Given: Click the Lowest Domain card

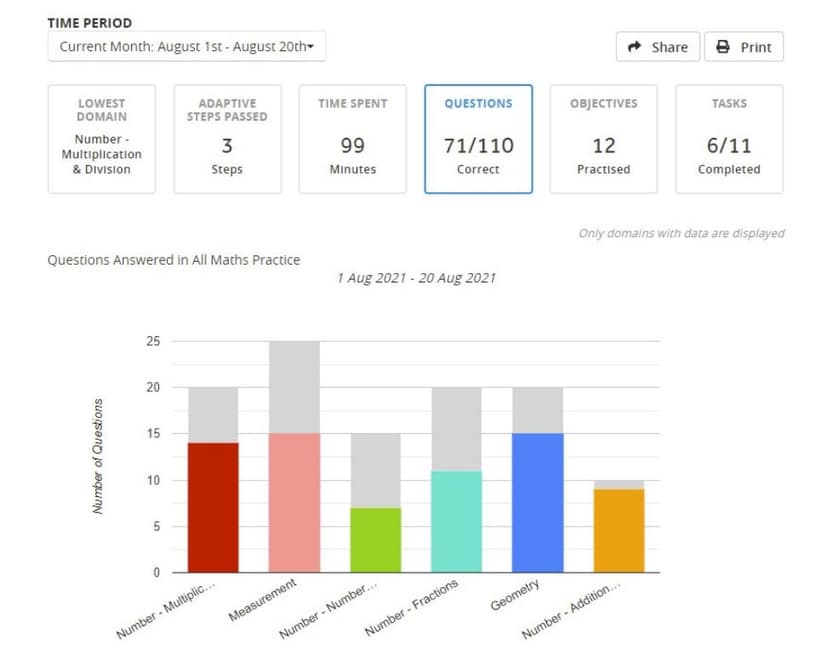Looking at the screenshot, I should pyautogui.click(x=102, y=138).
